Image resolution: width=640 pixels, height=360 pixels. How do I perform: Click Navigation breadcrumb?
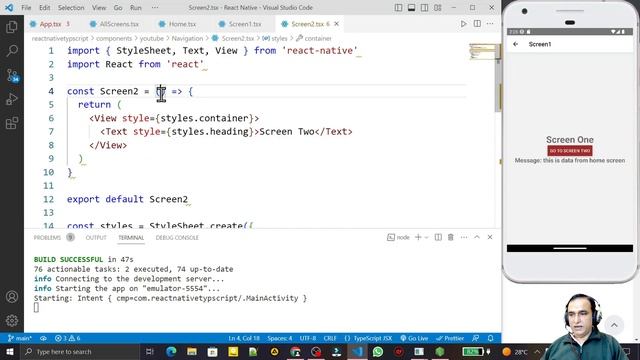click(187, 38)
